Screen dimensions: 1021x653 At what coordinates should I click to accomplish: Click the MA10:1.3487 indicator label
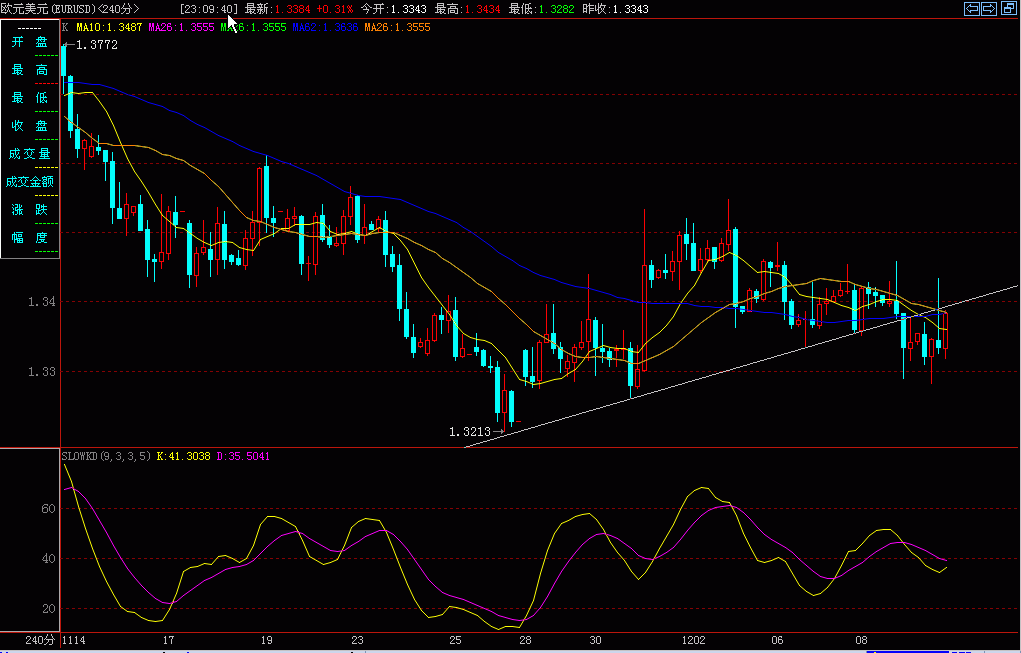[x=109, y=27]
